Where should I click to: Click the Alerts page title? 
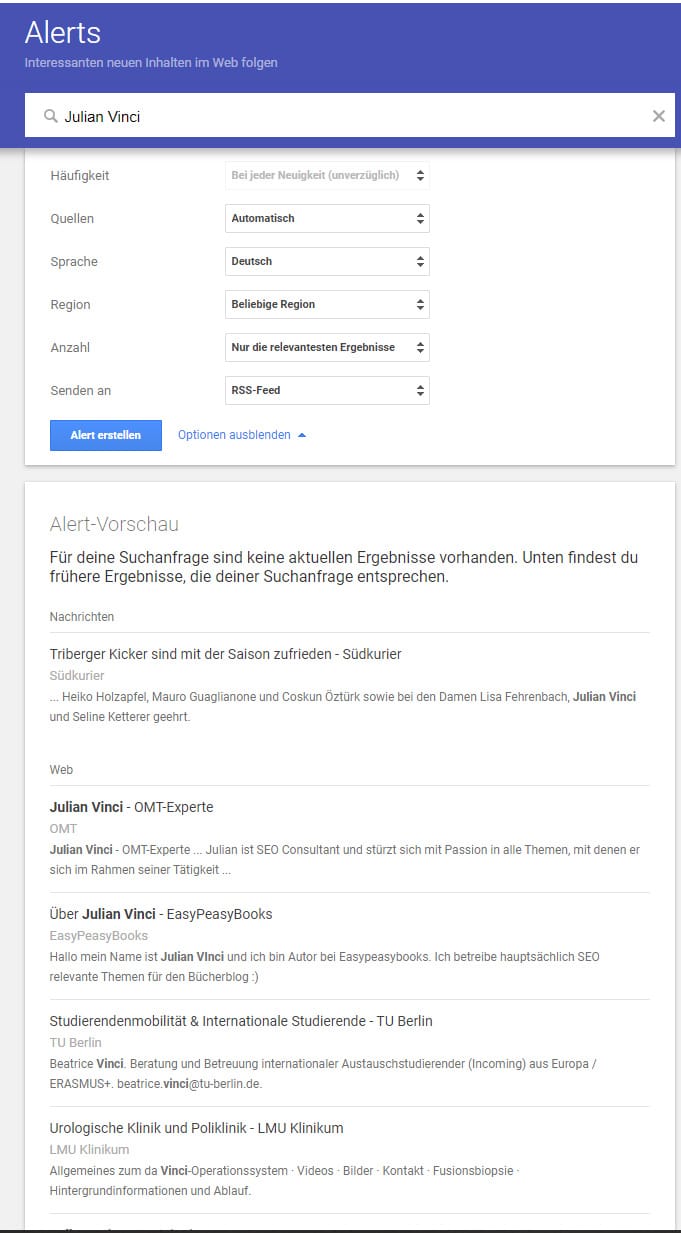point(62,33)
